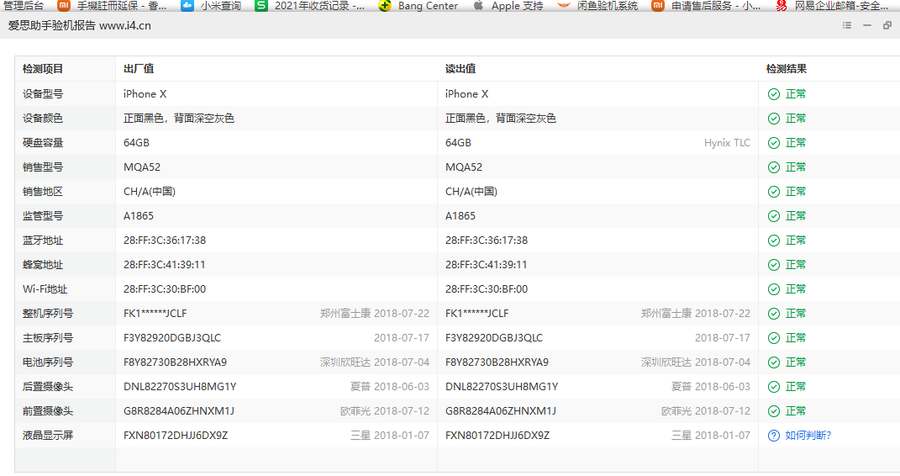
Task: Click the 正常 check icon for 整机序列号
Action: 774,314
